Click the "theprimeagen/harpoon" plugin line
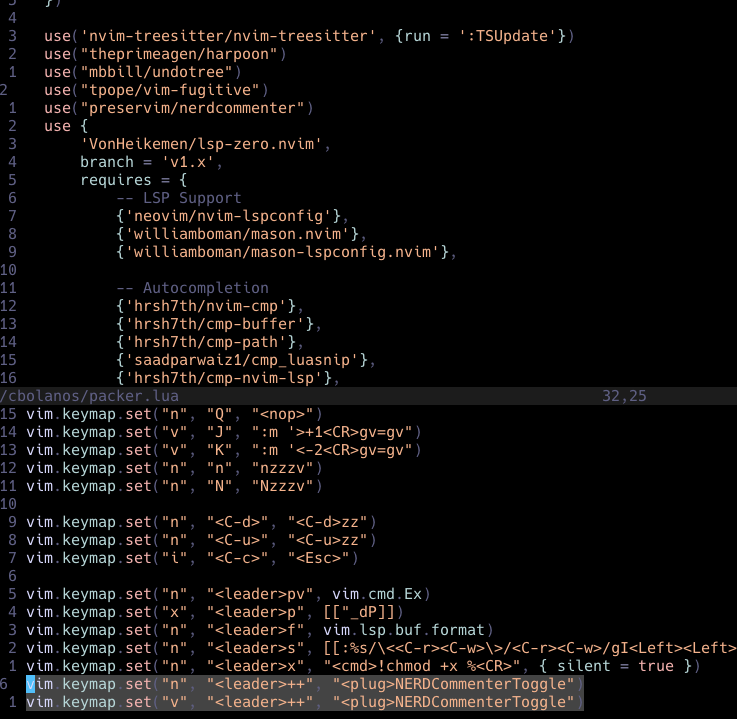The height and width of the screenshot is (719, 737). (x=165, y=54)
